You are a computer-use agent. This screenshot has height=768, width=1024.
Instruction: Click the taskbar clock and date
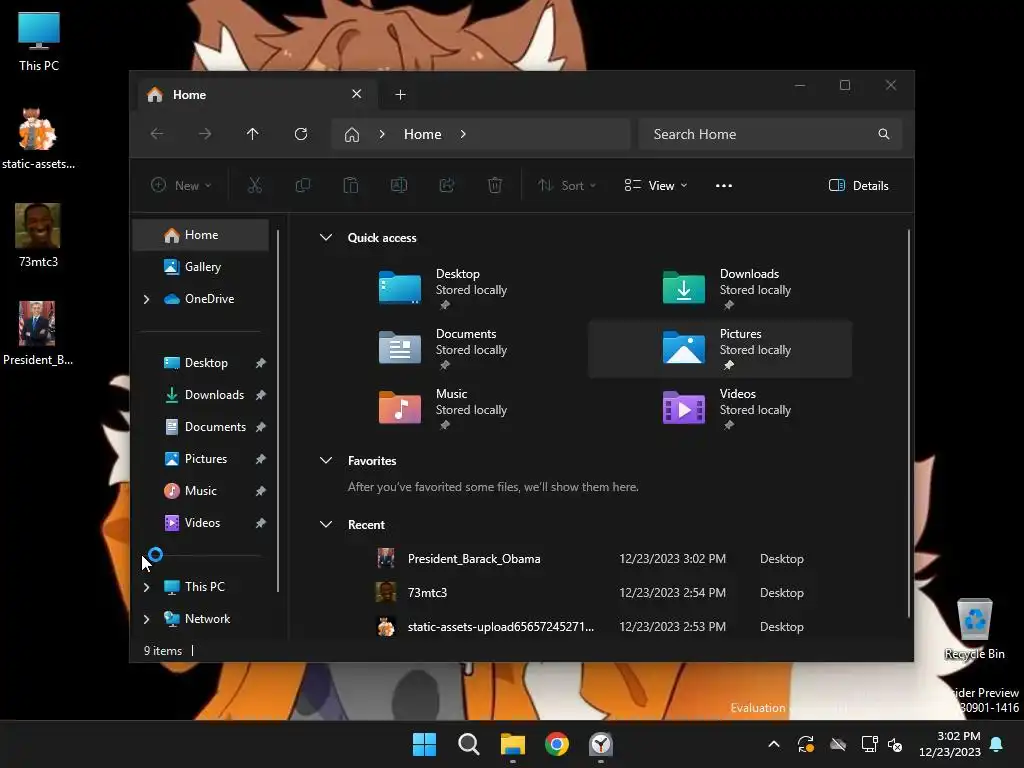tap(950, 744)
